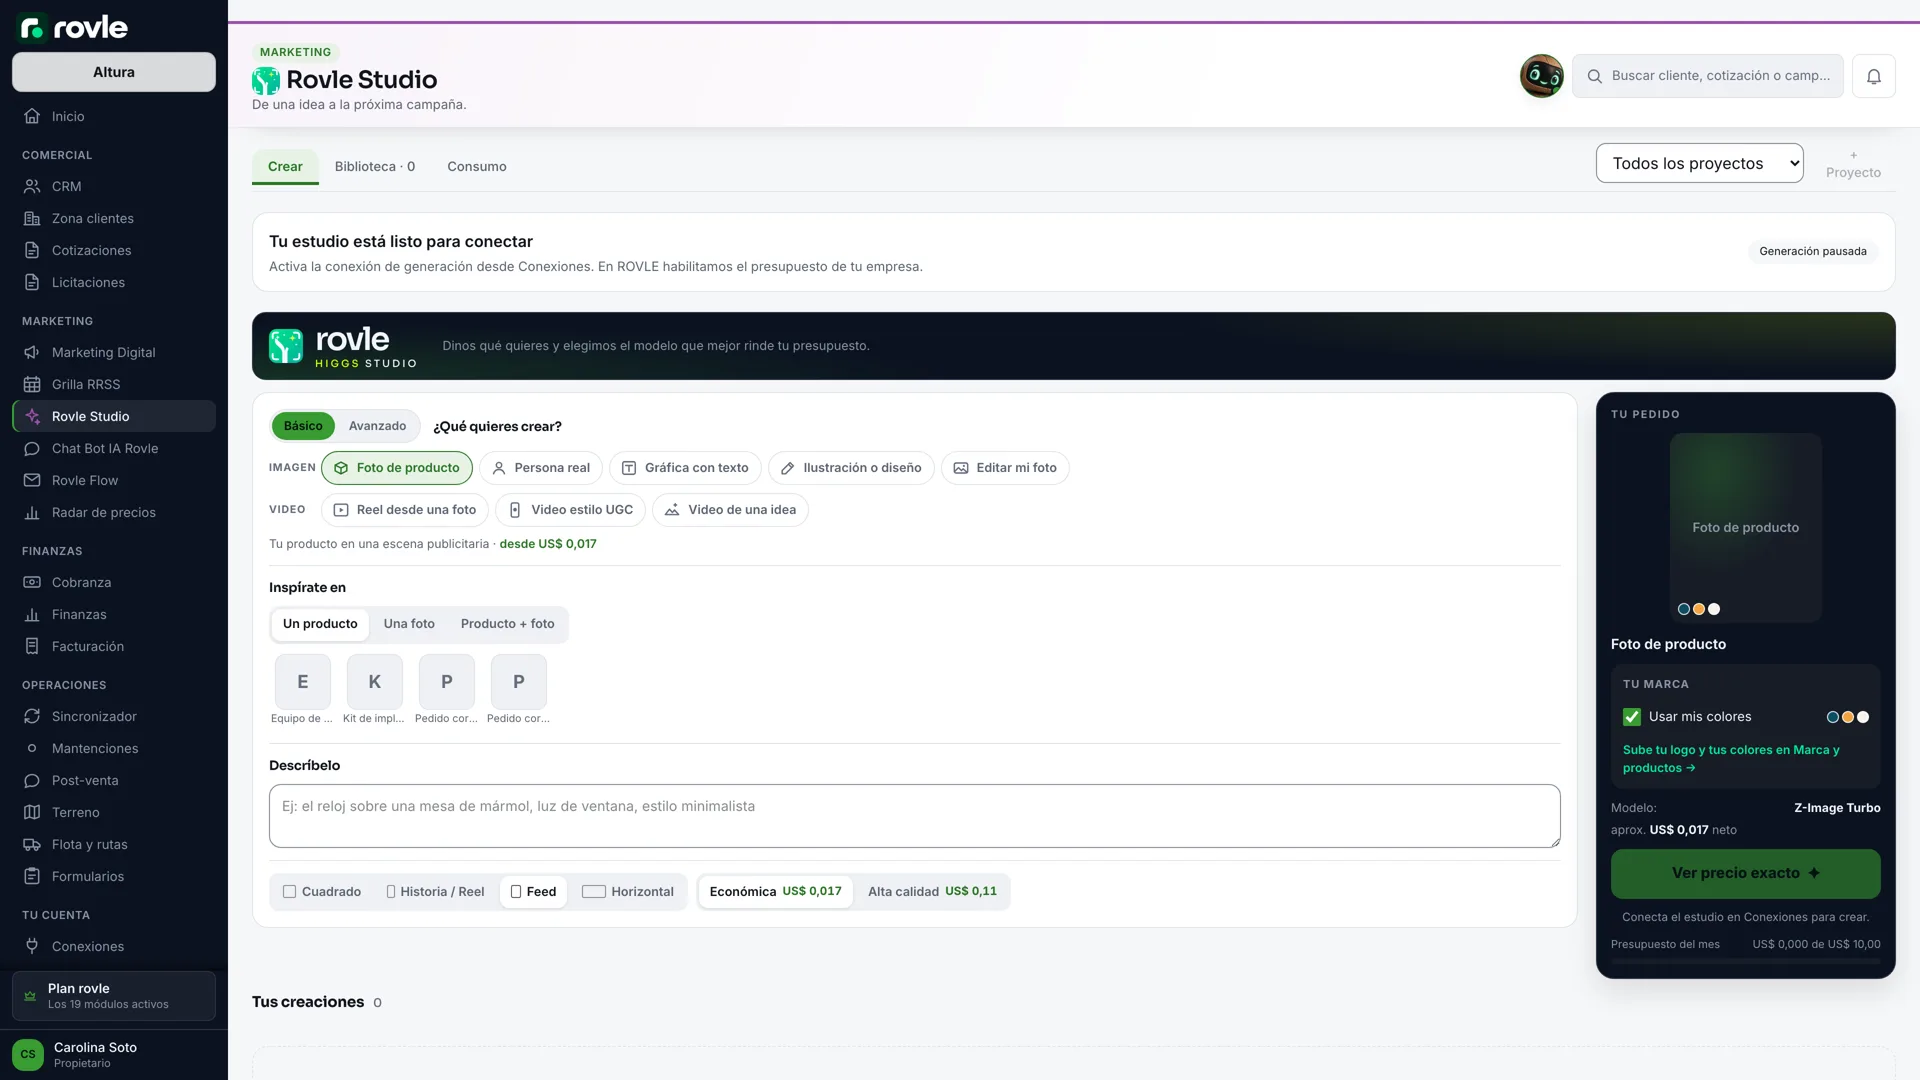This screenshot has width=1920, height=1080.
Task: Uncheck Usar mis colores checkbox
Action: 1632,717
